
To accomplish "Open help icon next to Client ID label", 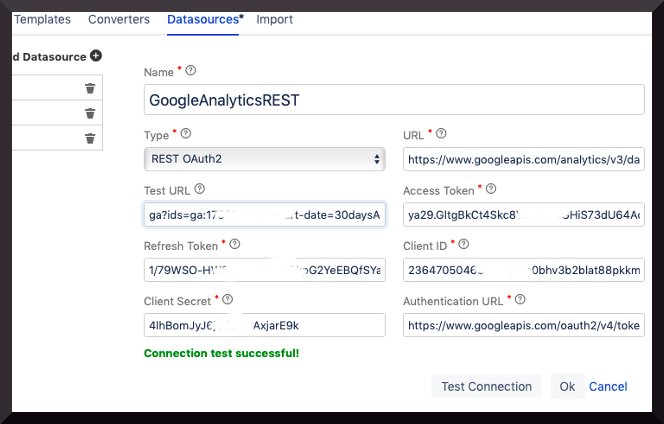I will click(464, 244).
